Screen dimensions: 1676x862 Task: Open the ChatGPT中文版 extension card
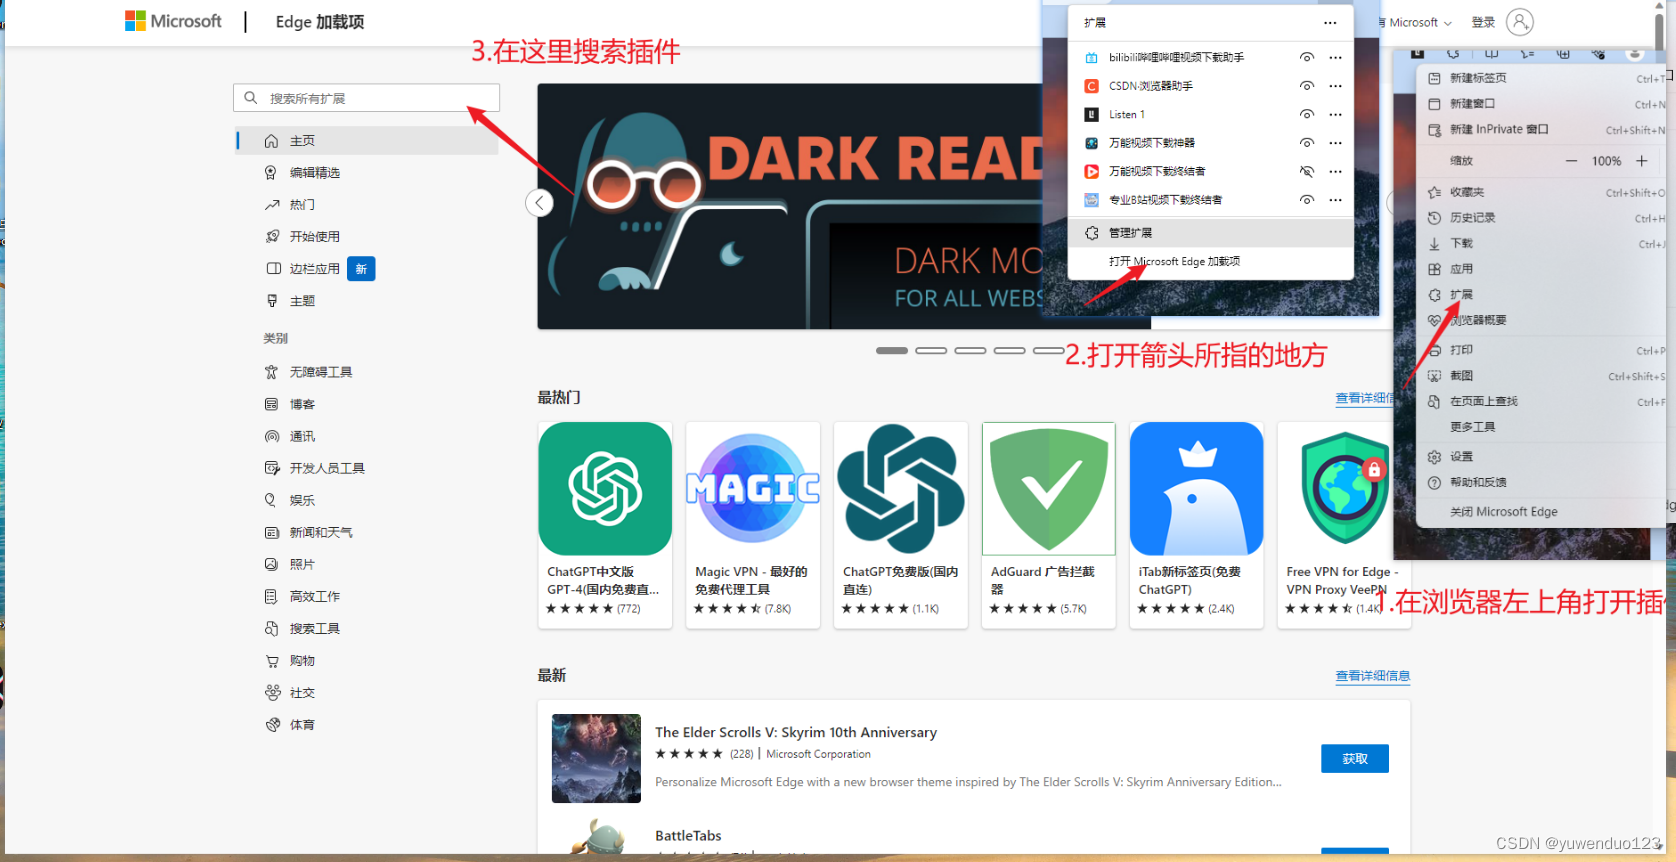click(605, 525)
